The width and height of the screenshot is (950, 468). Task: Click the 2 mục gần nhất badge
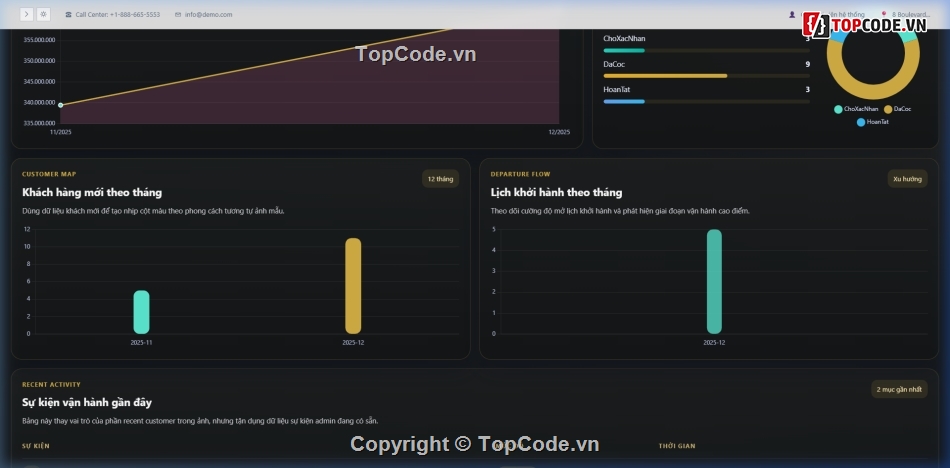(x=899, y=389)
